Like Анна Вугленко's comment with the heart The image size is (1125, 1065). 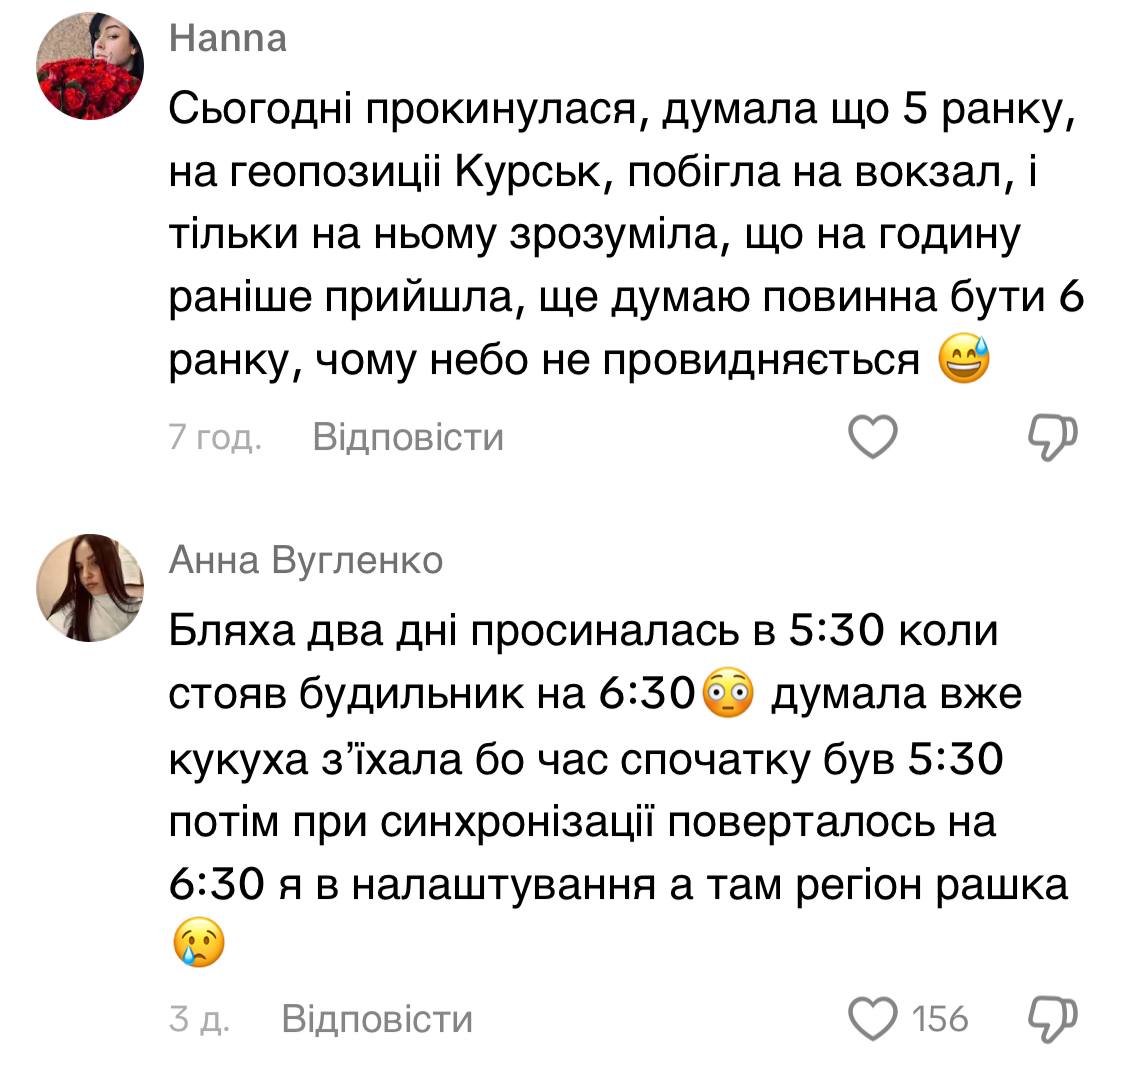point(872,1018)
